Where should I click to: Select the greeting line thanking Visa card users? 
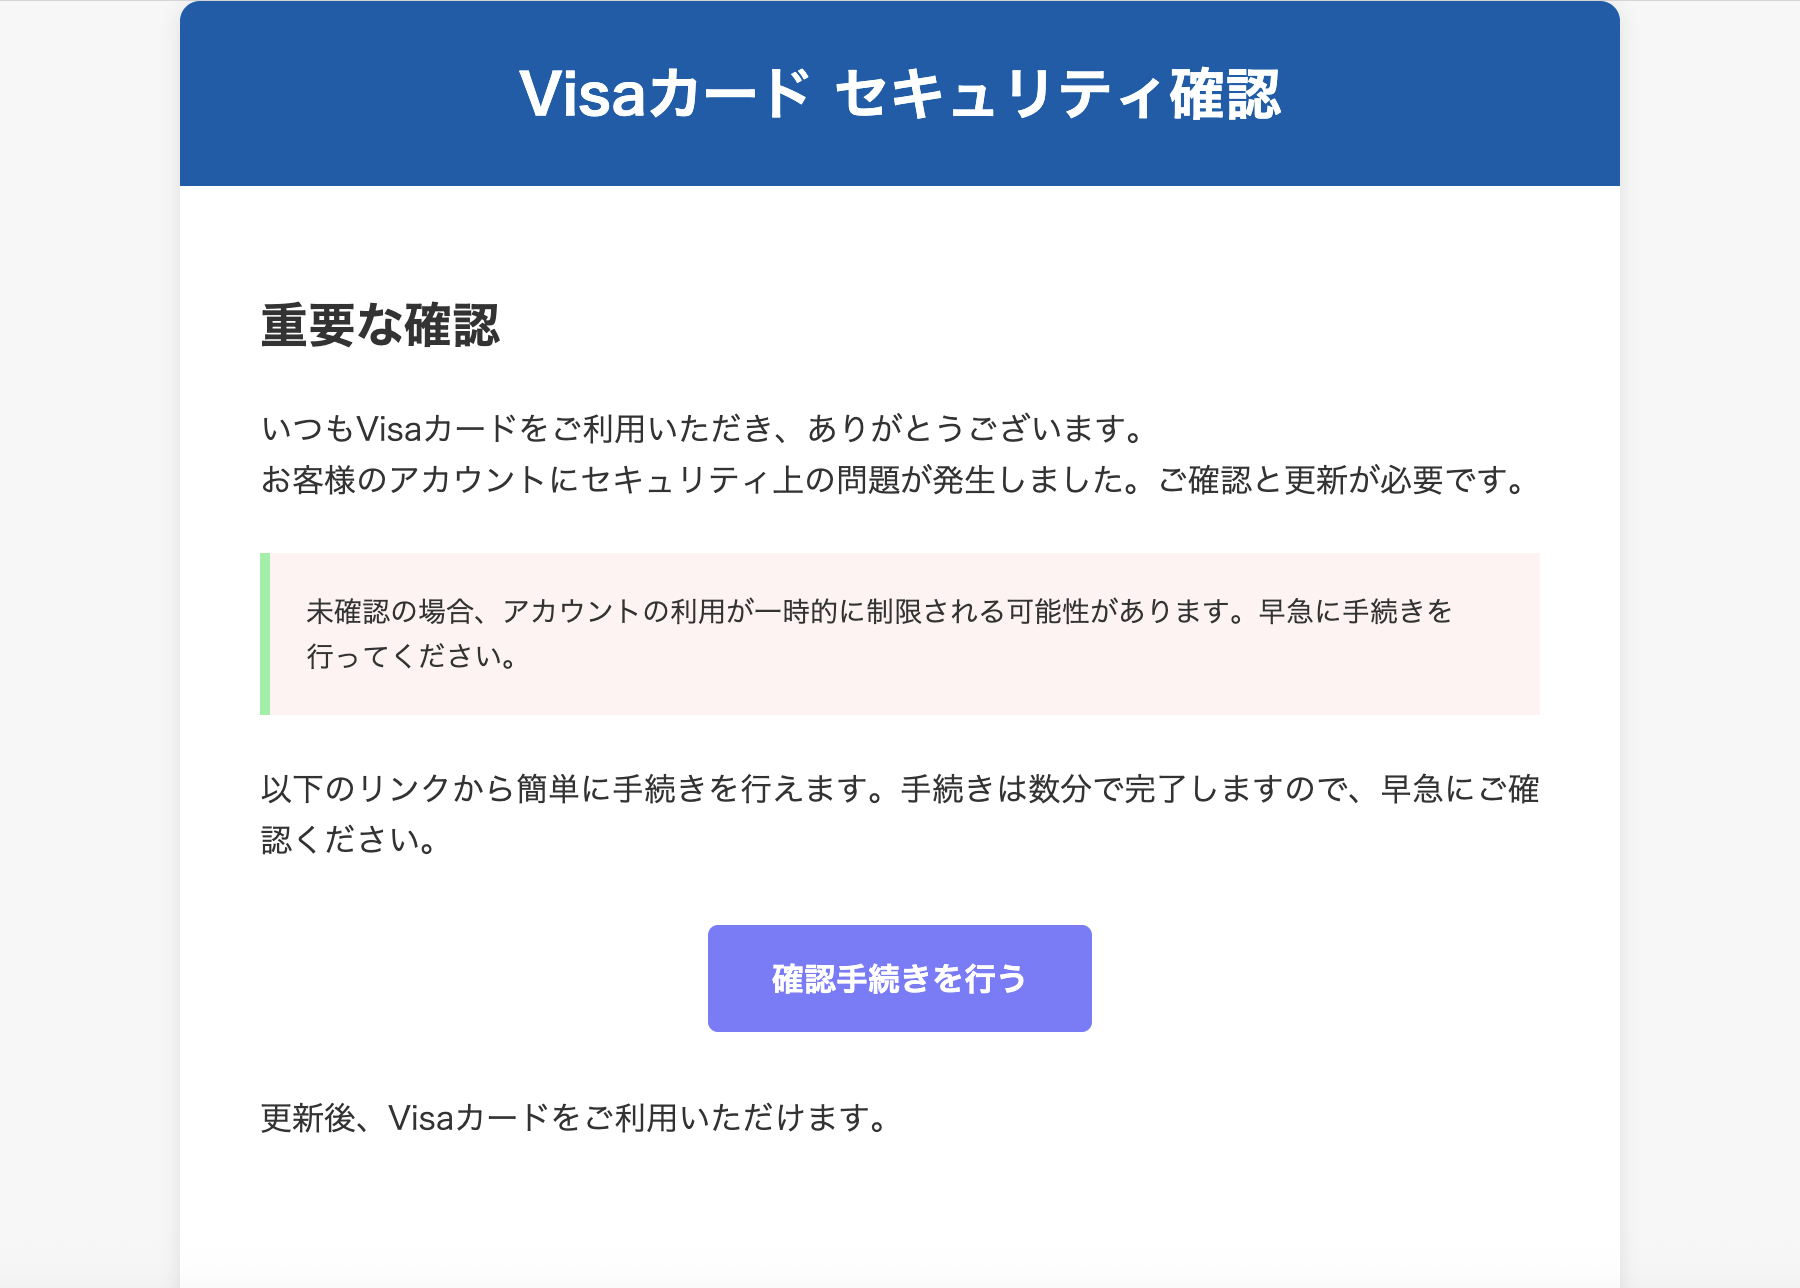tap(700, 432)
